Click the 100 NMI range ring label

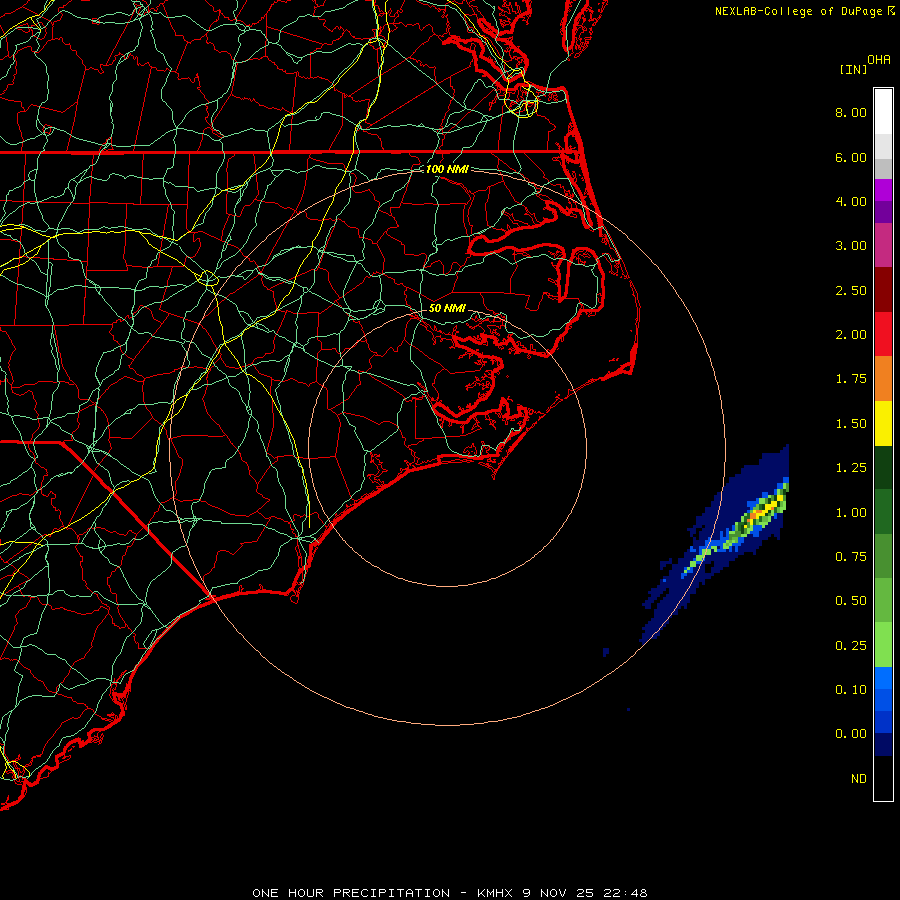click(447, 169)
